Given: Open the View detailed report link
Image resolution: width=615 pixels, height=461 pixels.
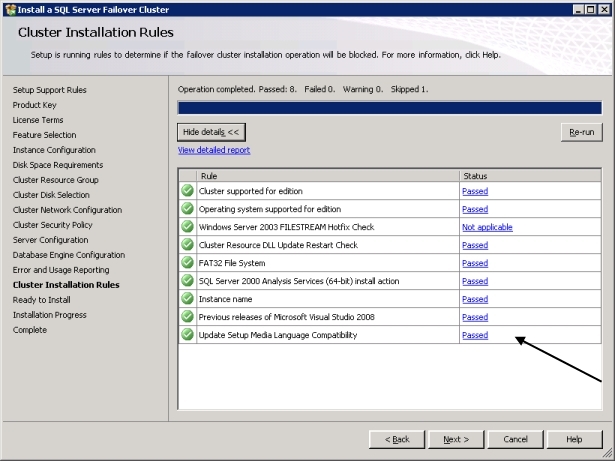Looking at the screenshot, I should [x=214, y=150].
